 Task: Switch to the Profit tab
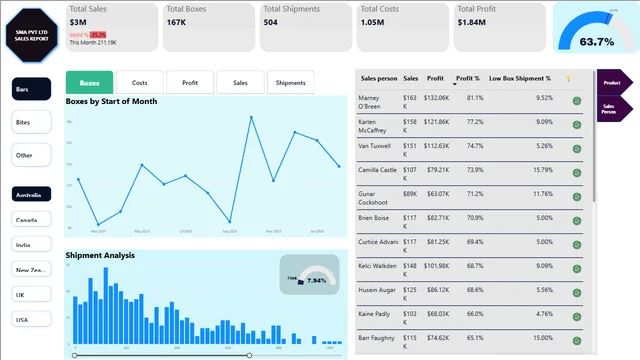pos(190,82)
